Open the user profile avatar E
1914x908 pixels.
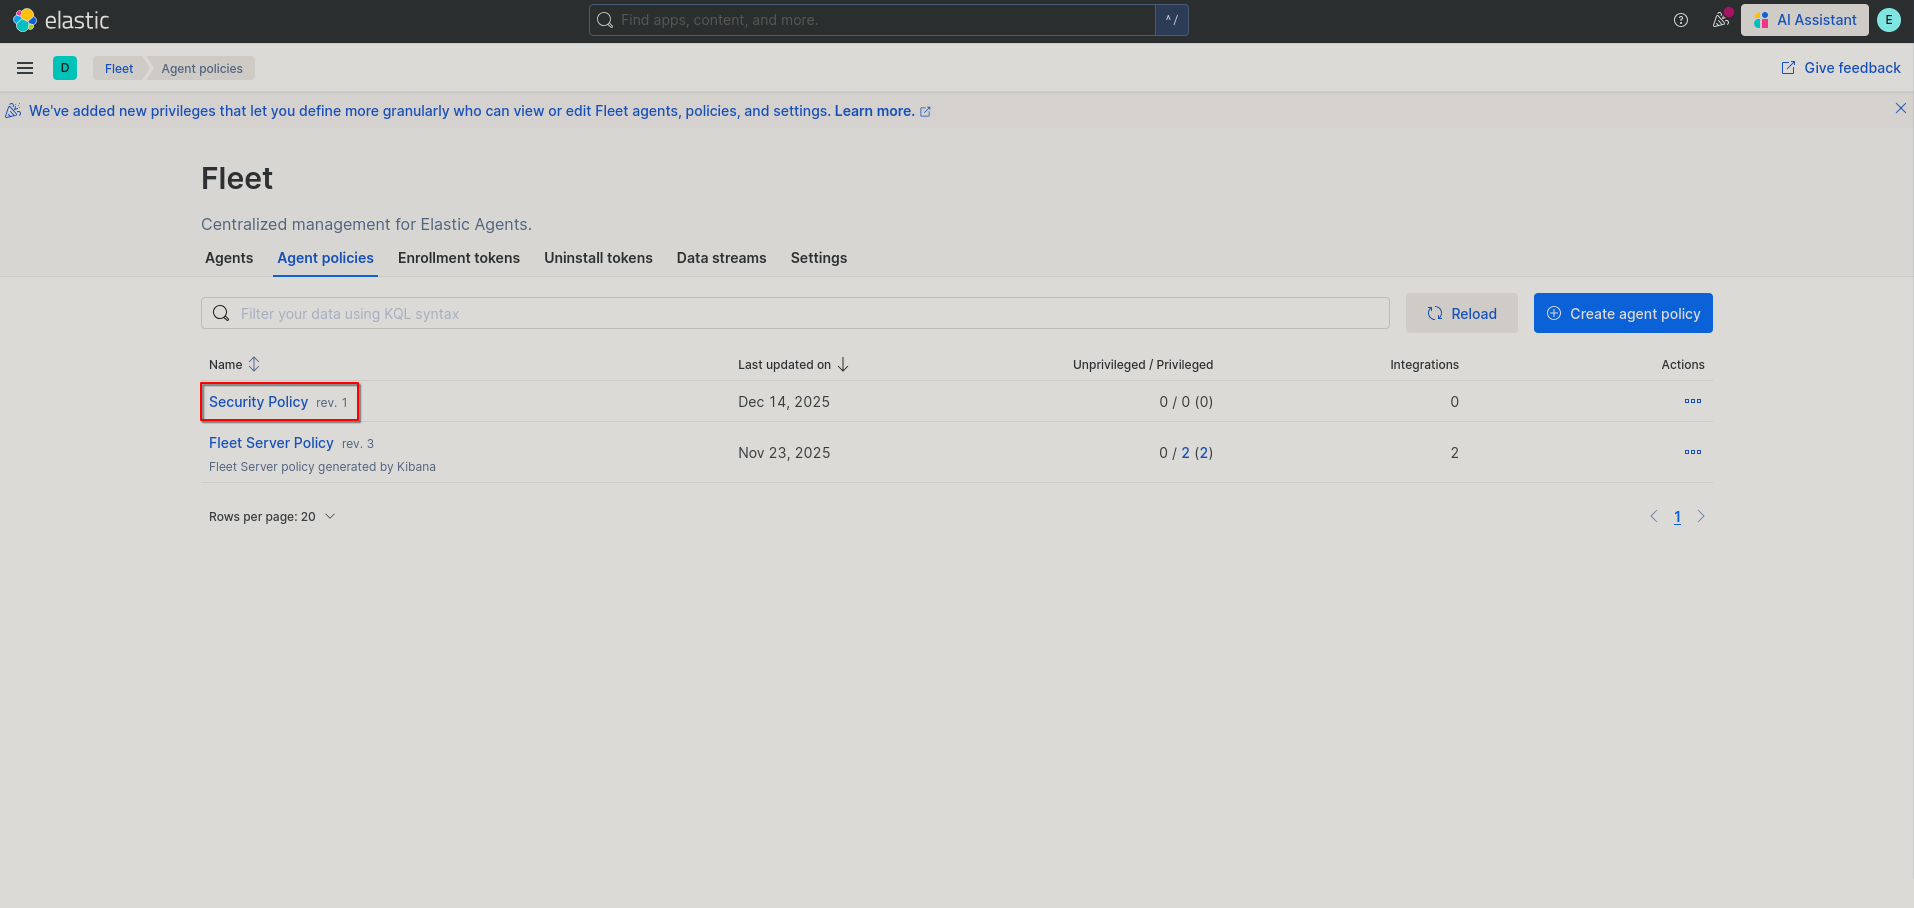1889,20
